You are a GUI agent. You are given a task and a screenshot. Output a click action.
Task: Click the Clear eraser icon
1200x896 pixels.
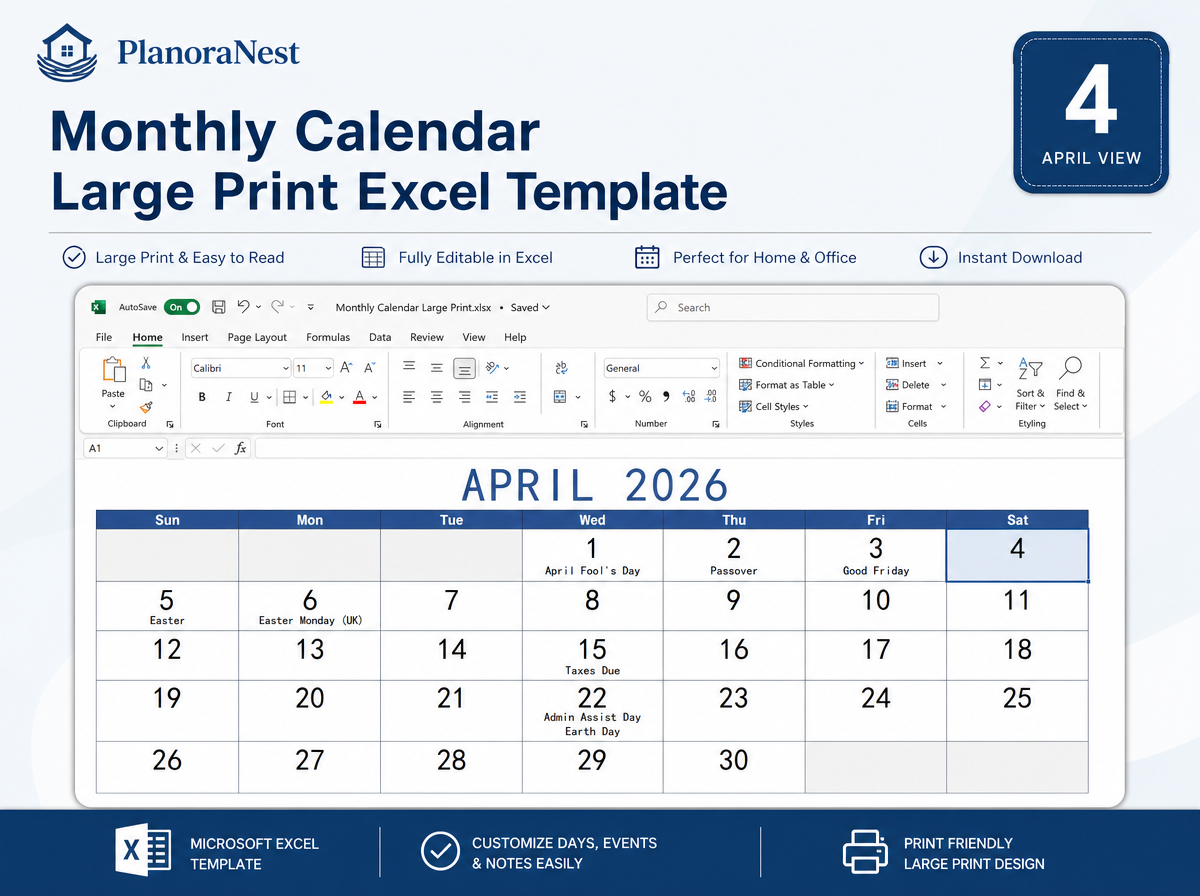pos(985,407)
